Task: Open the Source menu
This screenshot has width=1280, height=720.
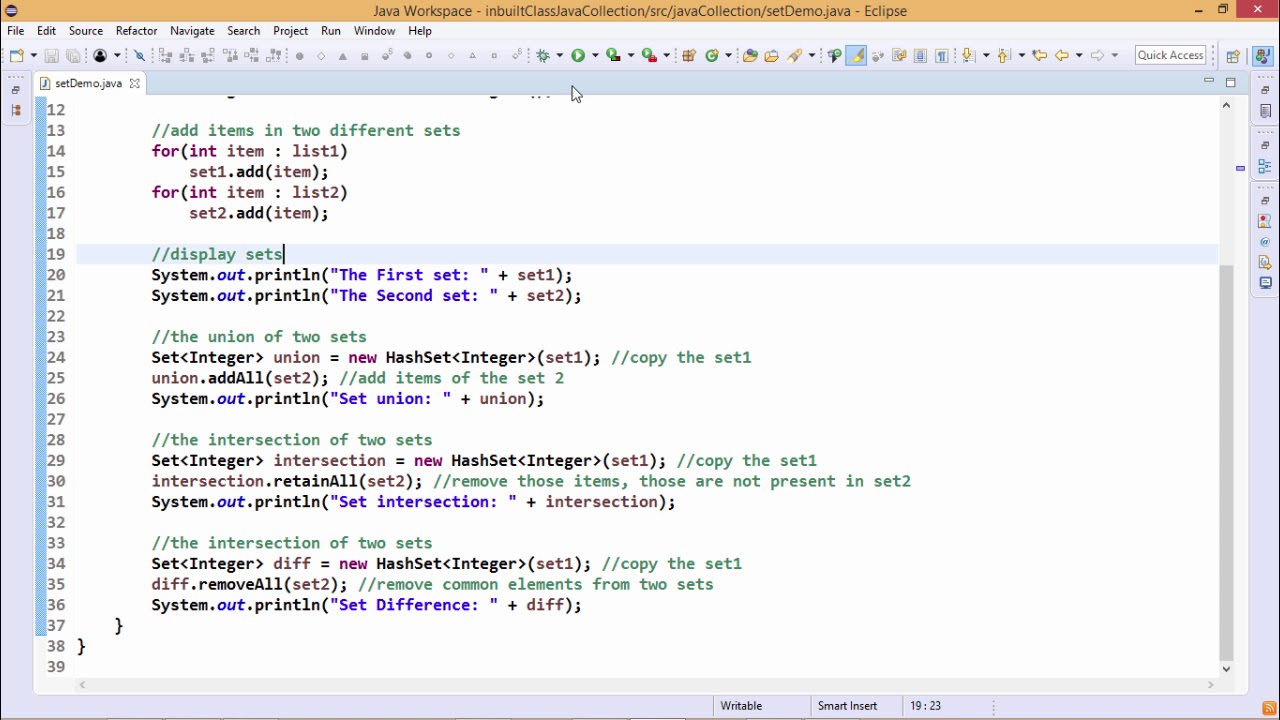Action: click(x=86, y=31)
